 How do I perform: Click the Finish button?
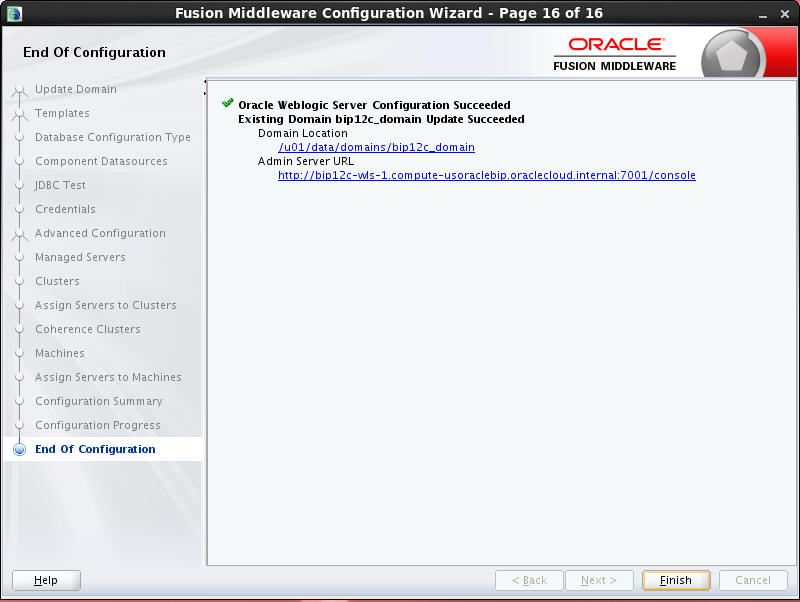(675, 580)
